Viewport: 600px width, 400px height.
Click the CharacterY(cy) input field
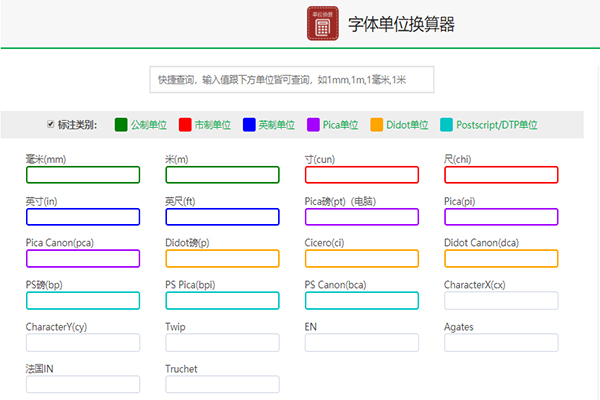coord(83,343)
